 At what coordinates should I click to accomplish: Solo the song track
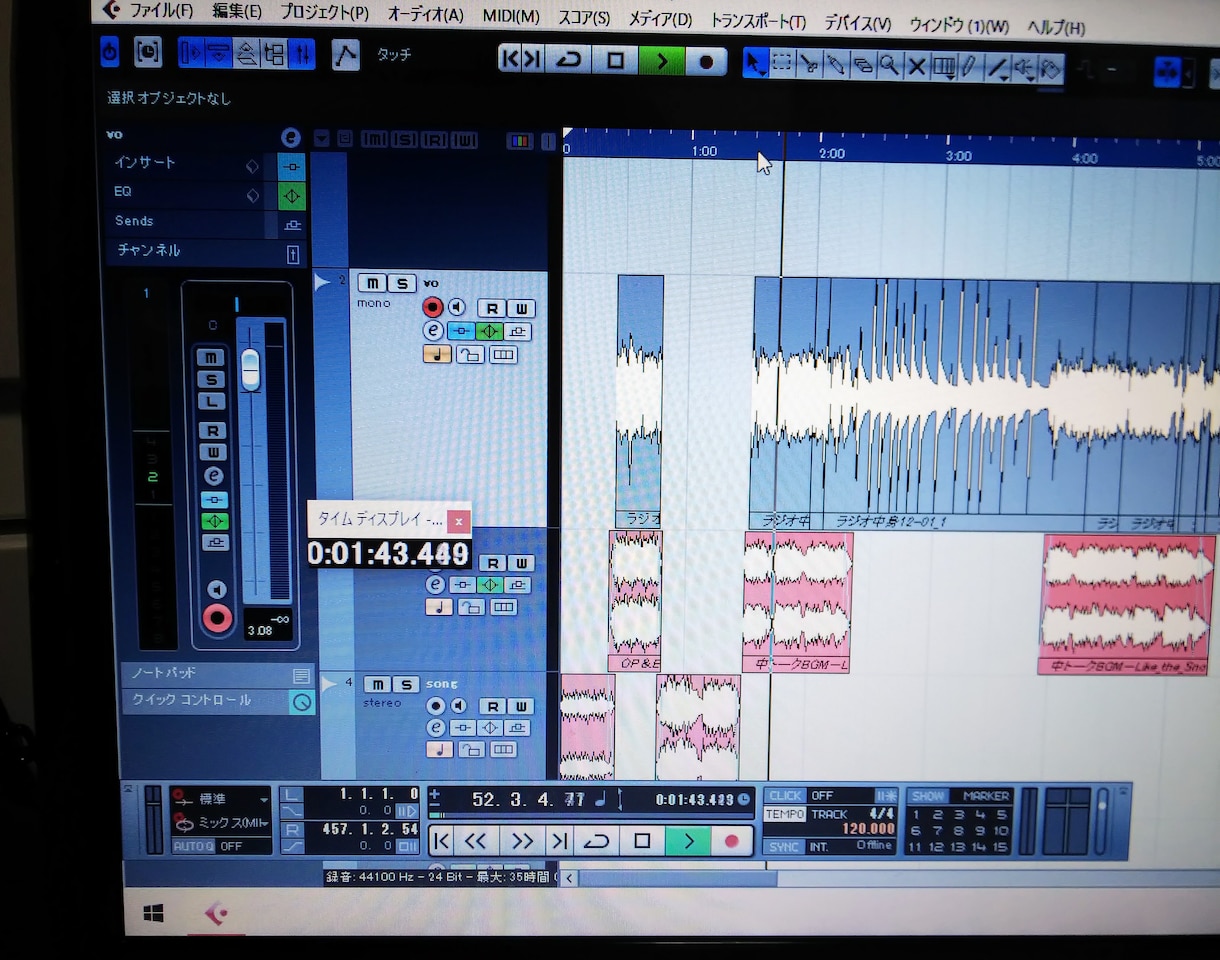coord(405,685)
